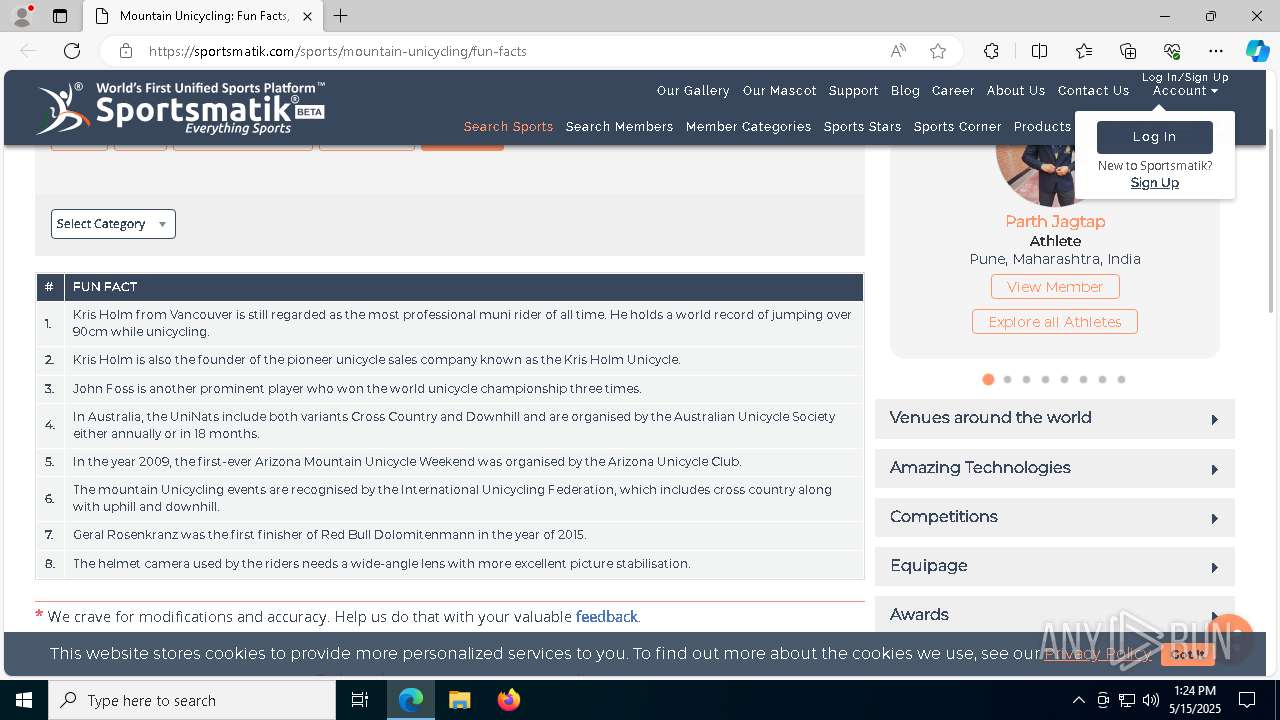Image resolution: width=1280 pixels, height=720 pixels.
Task: Open tab actions menu icon
Action: pyautogui.click(x=60, y=16)
